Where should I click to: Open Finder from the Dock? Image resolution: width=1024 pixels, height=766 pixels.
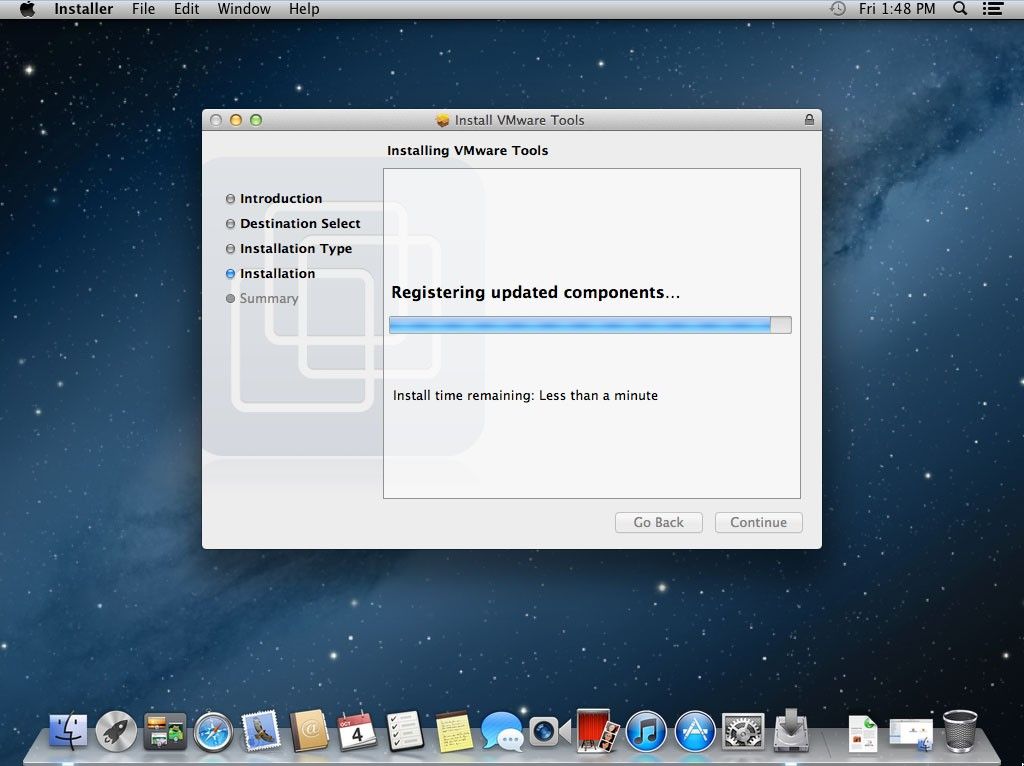(68, 731)
